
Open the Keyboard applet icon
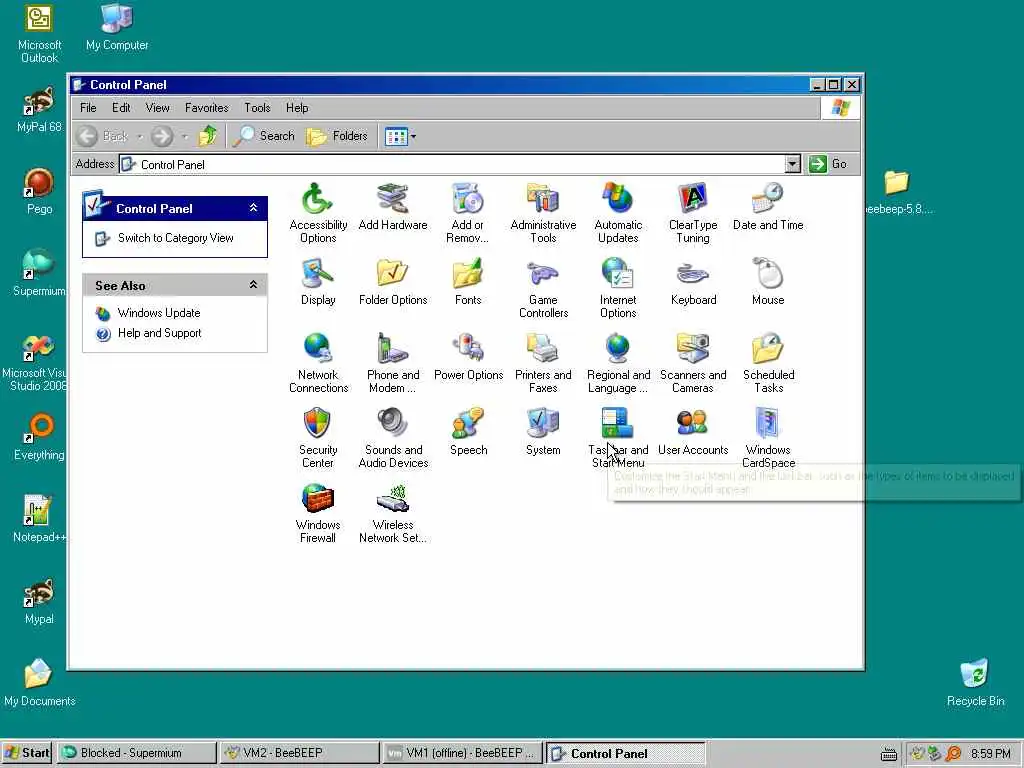693,281
